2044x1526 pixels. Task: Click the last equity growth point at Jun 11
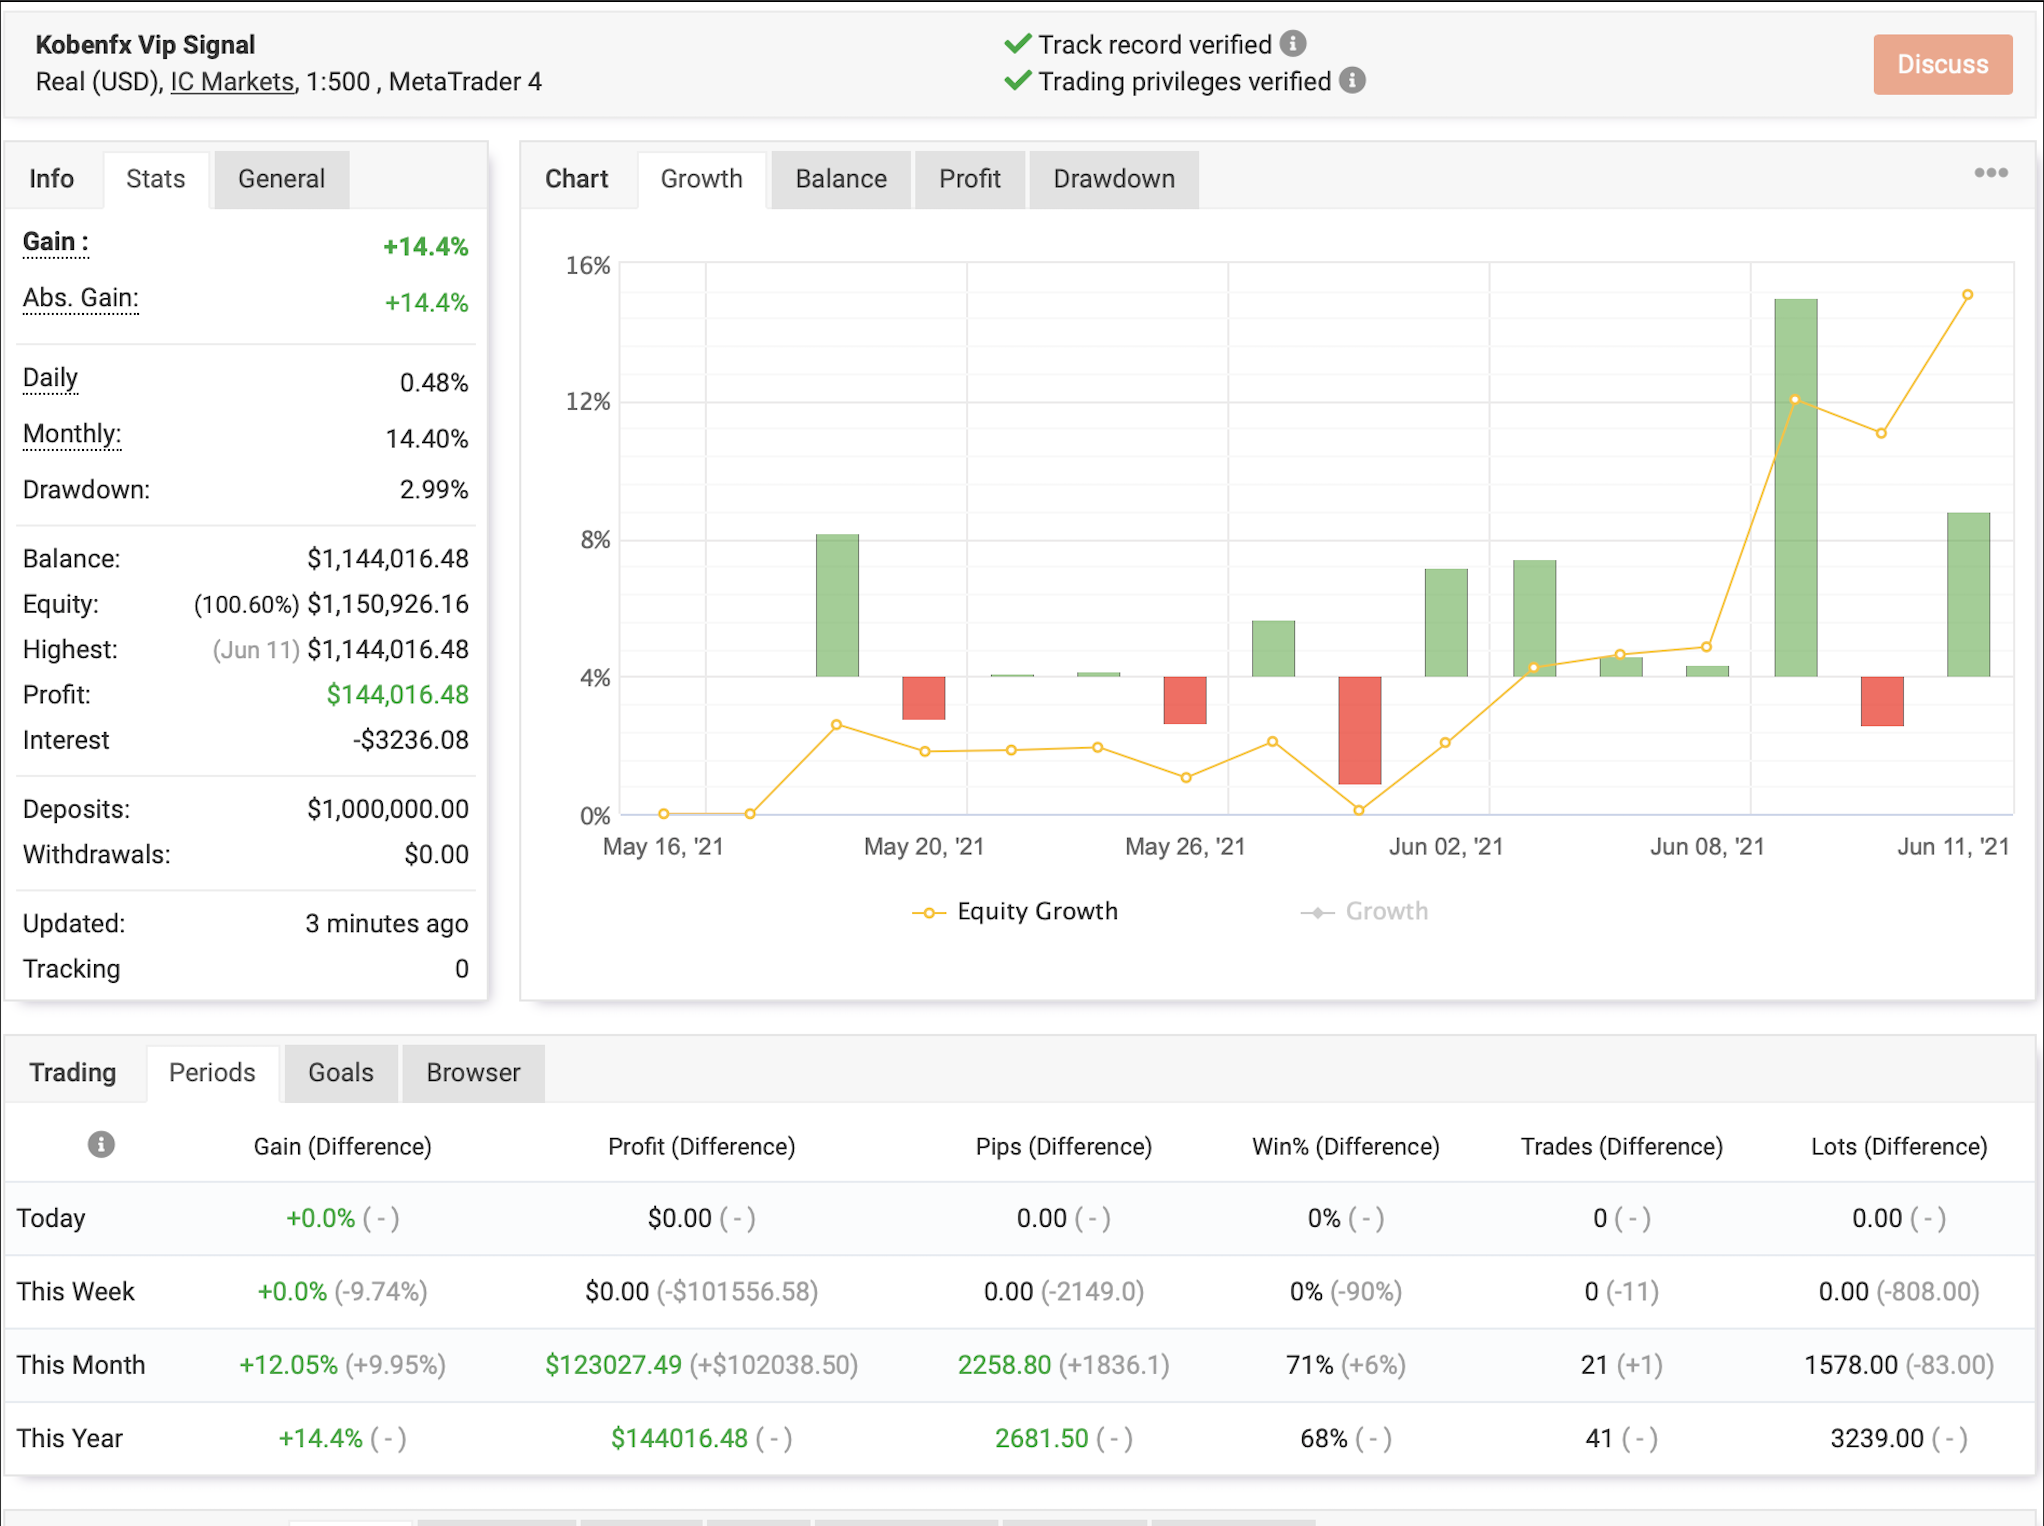tap(1967, 295)
